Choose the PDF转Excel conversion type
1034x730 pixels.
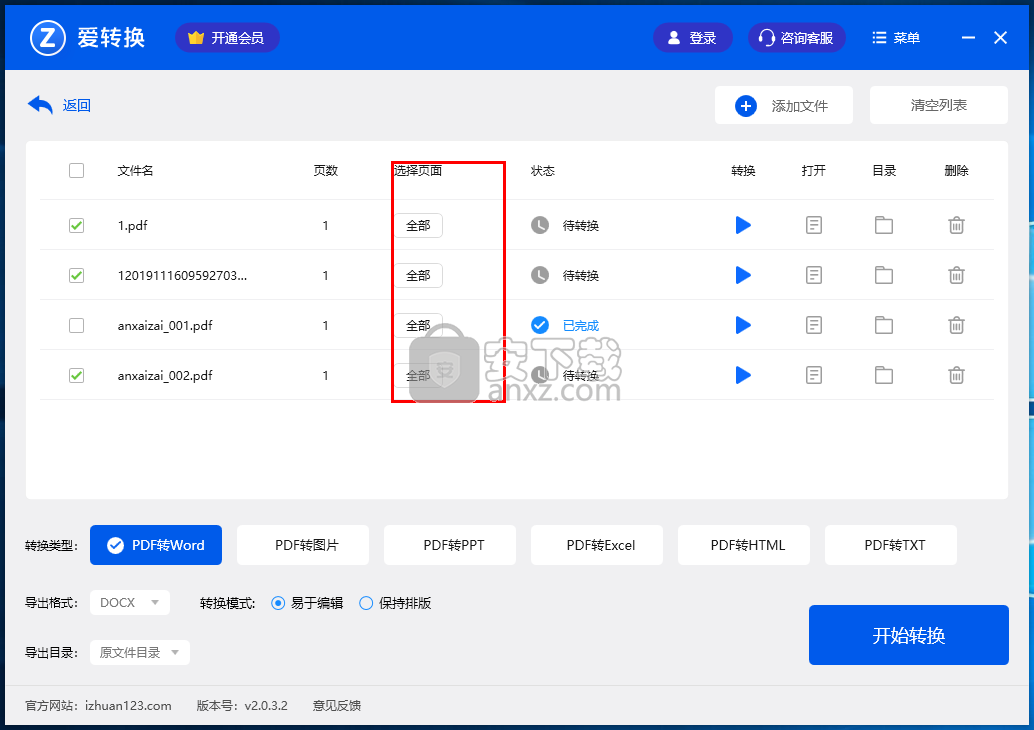click(x=597, y=545)
